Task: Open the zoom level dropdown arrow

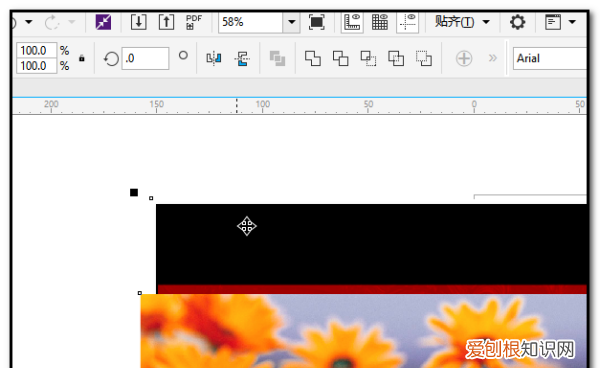Action: 292,23
